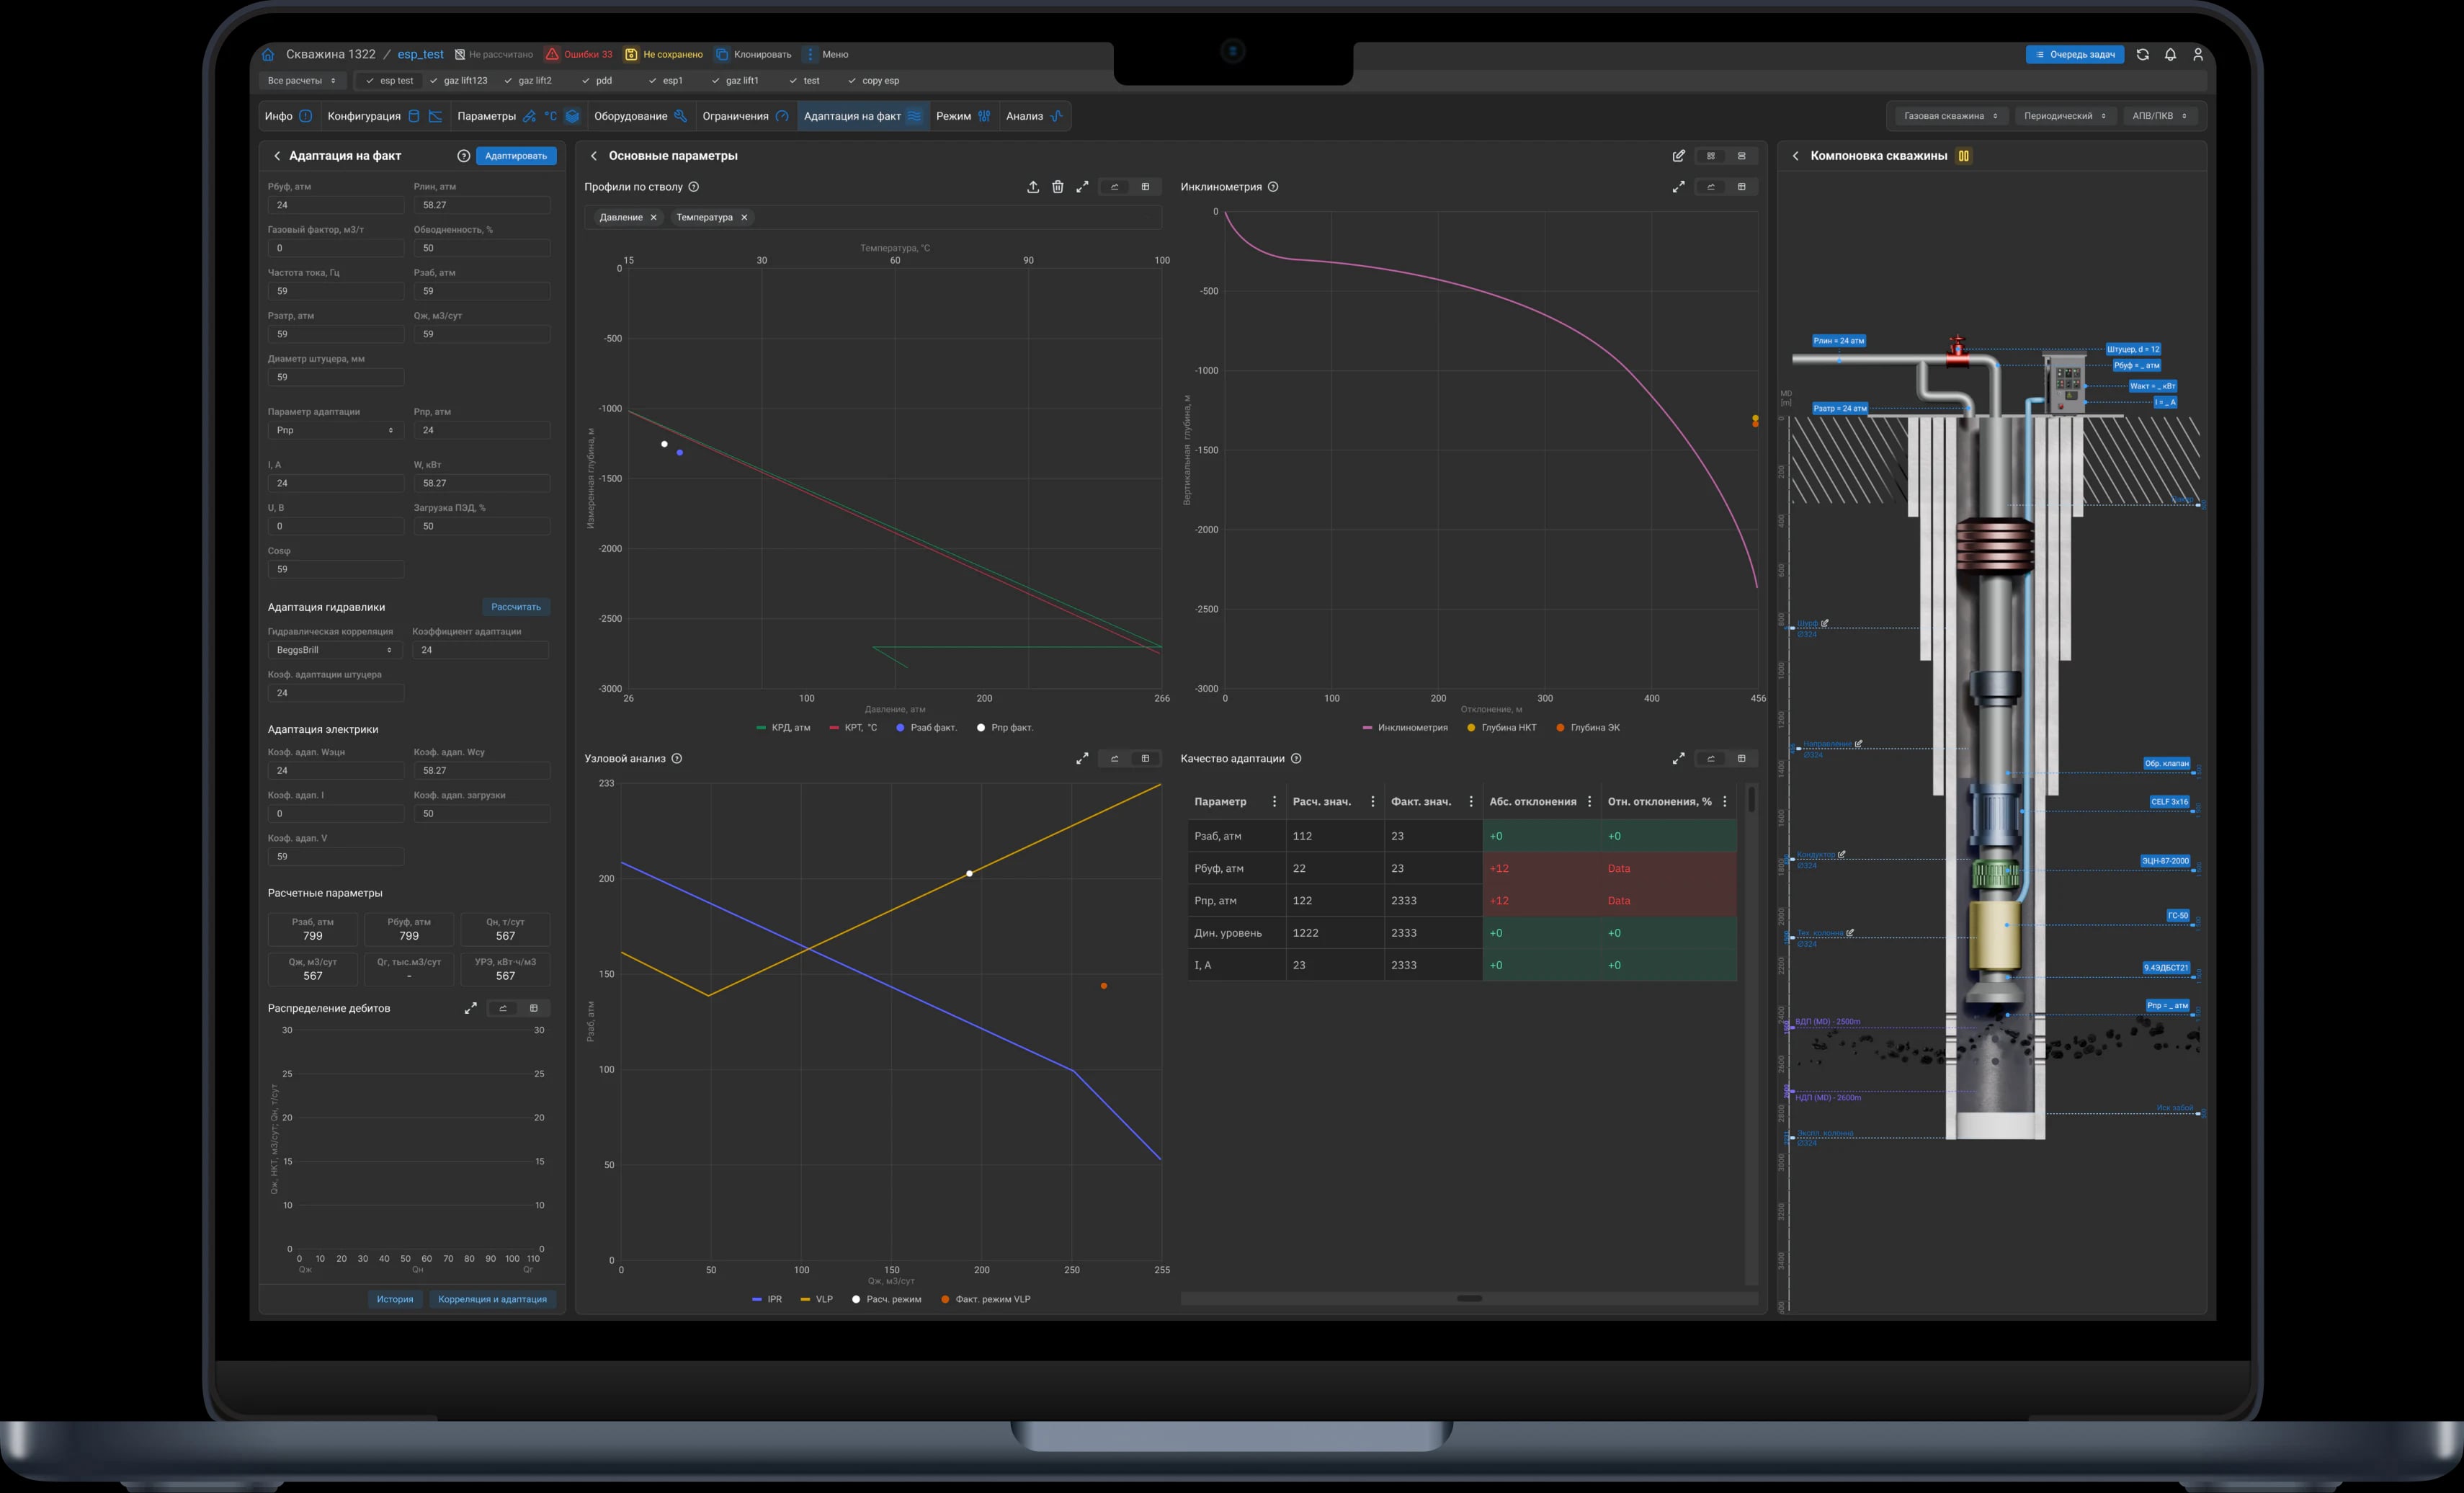Open help icon beside Адаптация на факт title

(x=463, y=156)
